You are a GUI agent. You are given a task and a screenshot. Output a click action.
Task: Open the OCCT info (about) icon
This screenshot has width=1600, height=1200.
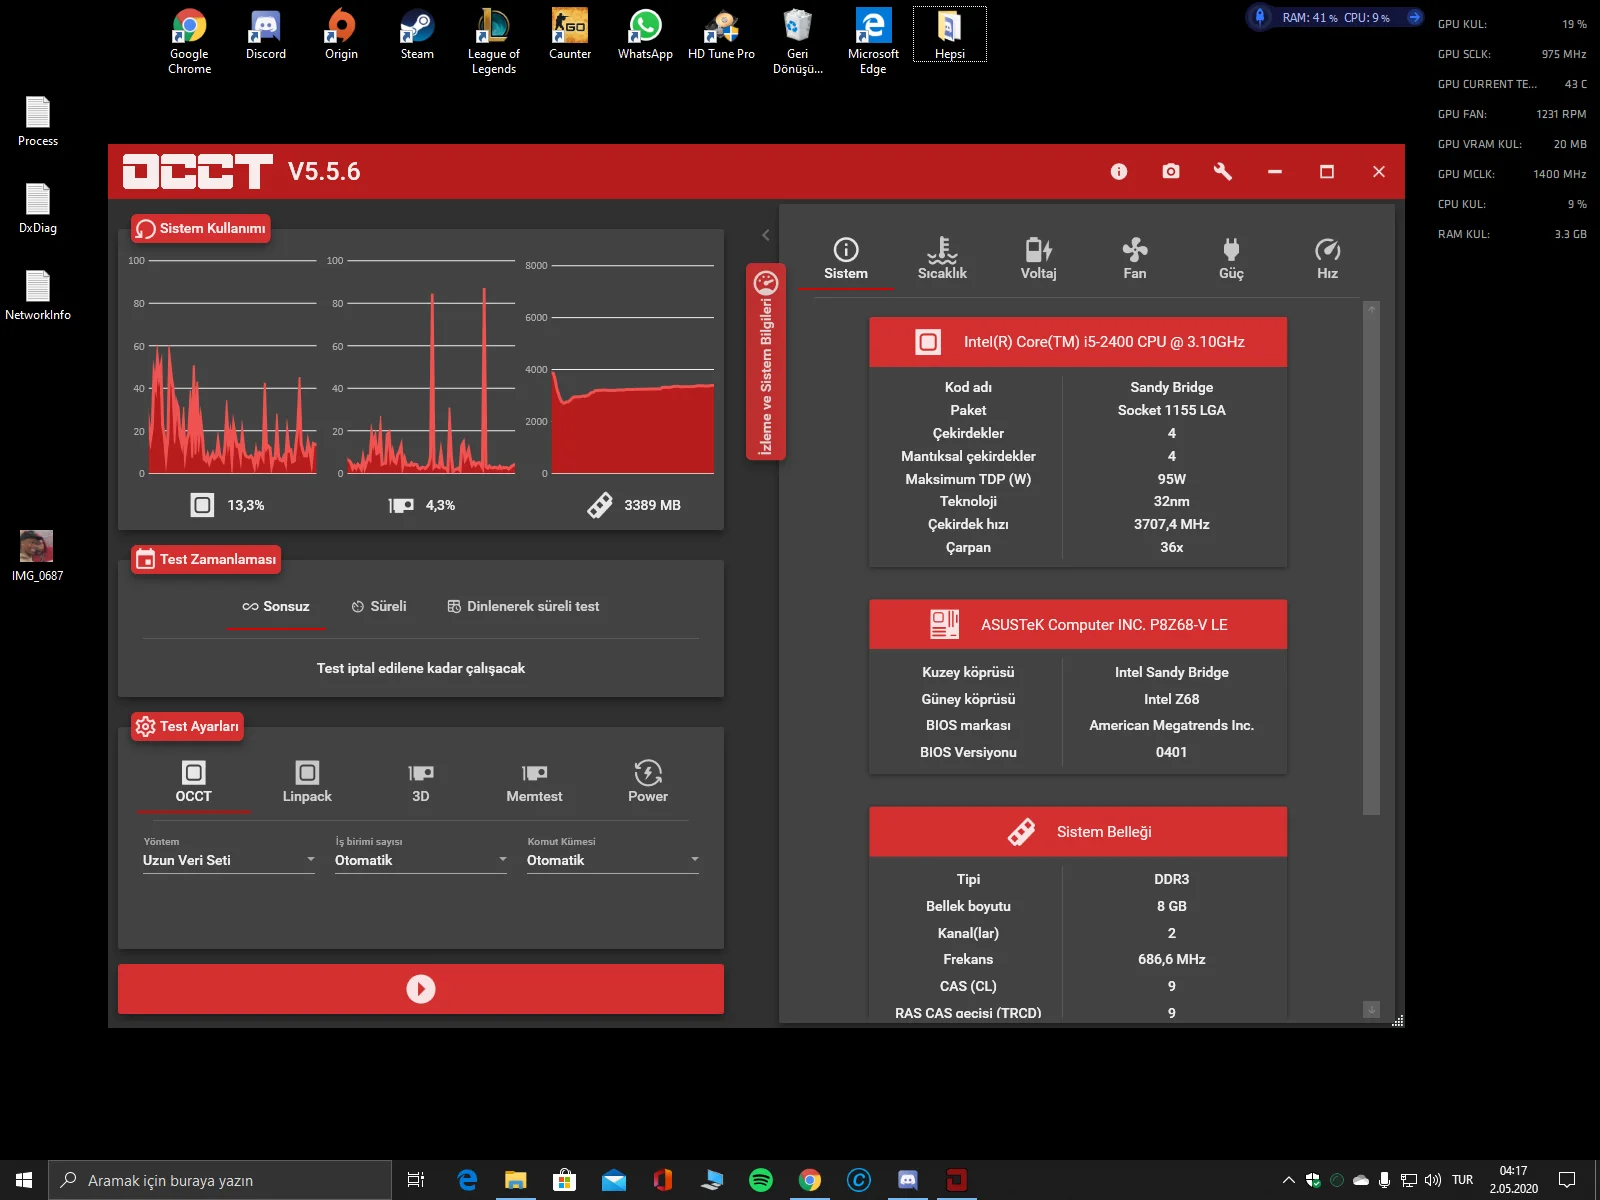point(1119,172)
